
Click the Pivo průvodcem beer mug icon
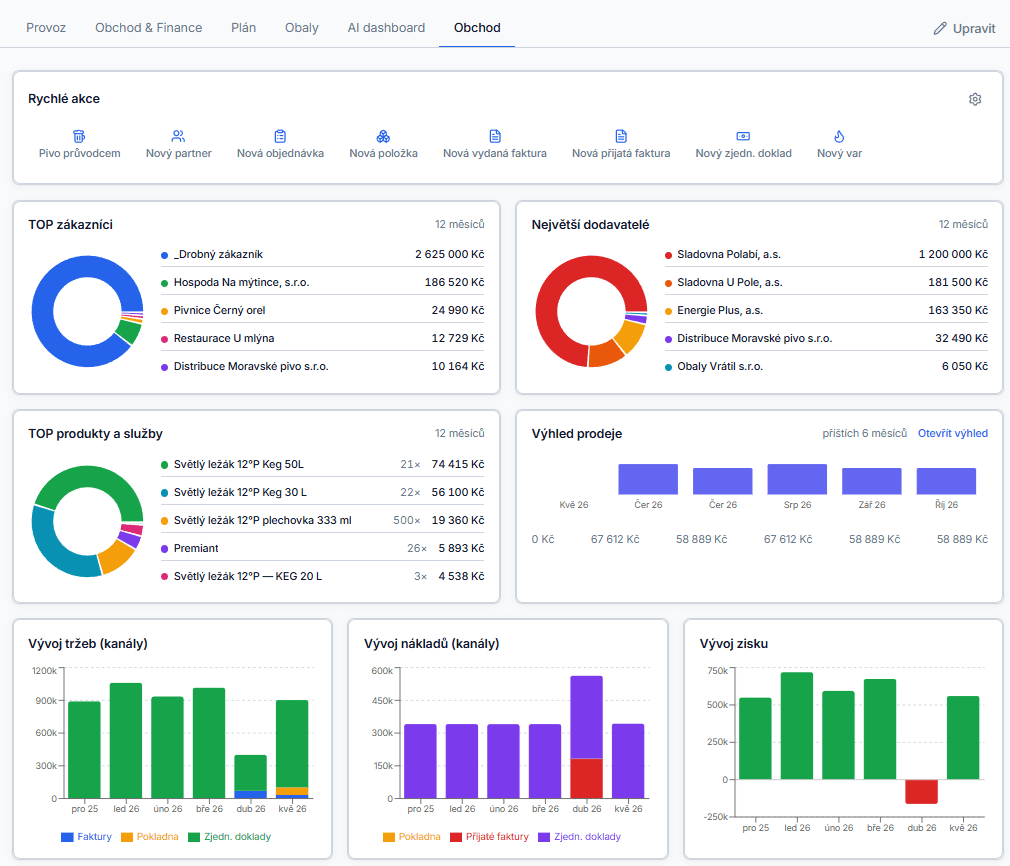tap(79, 136)
